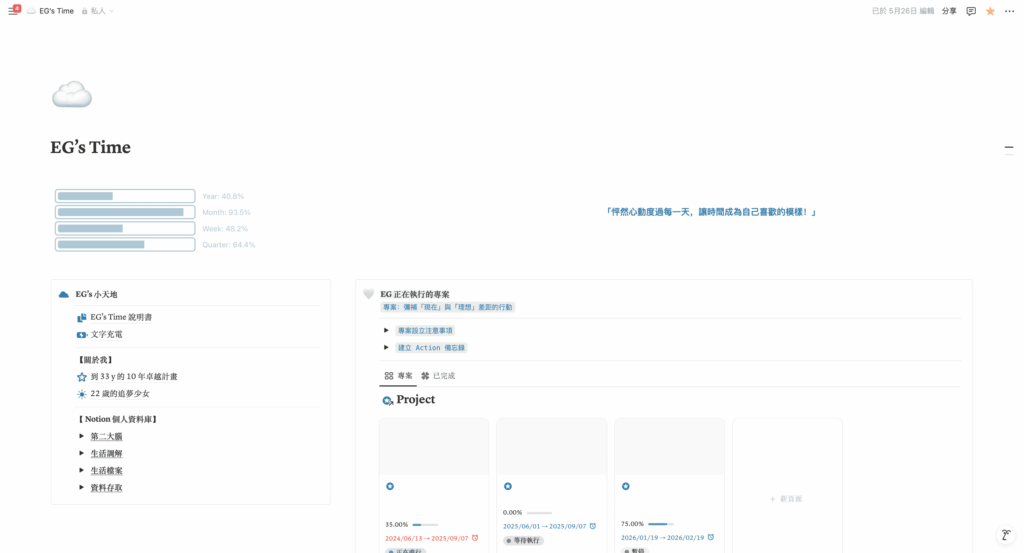Click the 分享 share button

949,11
